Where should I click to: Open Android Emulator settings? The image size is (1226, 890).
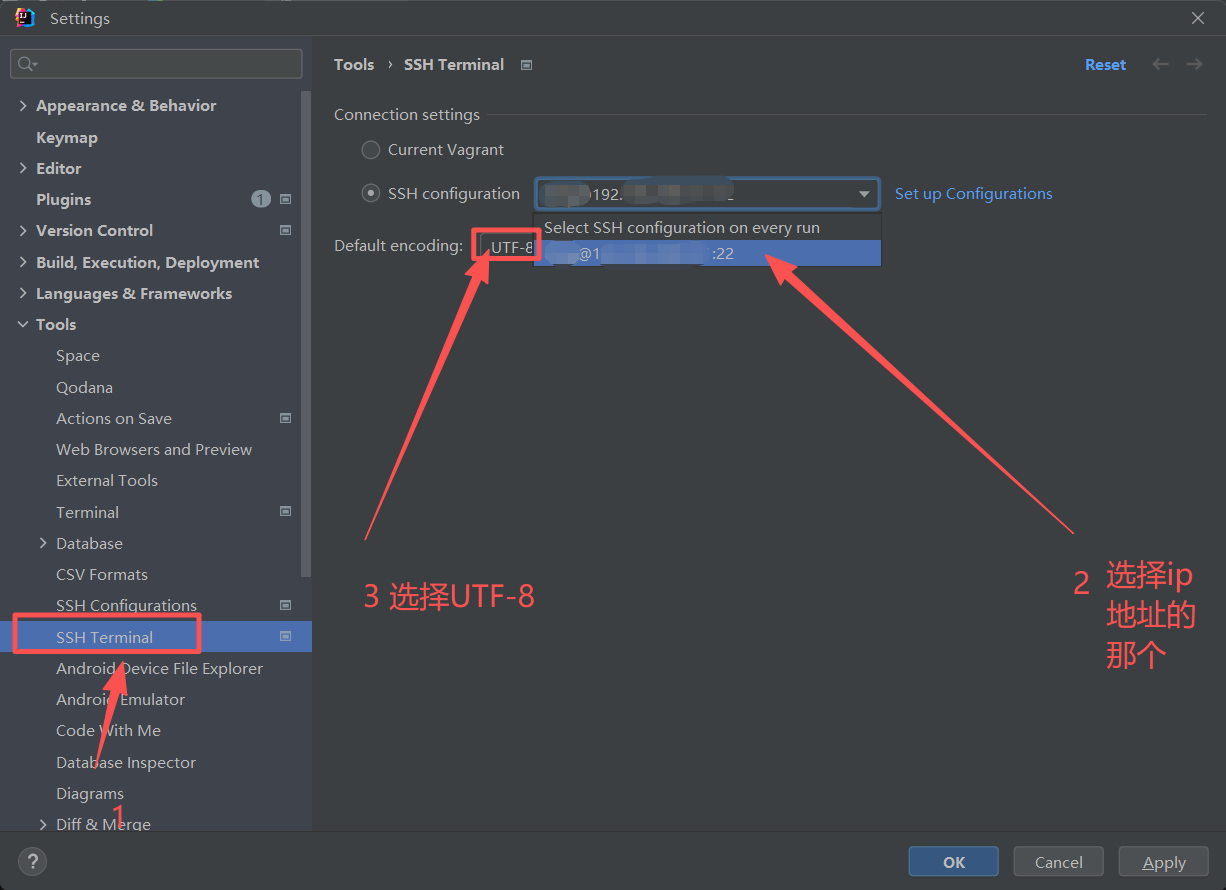pyautogui.click(x=121, y=699)
